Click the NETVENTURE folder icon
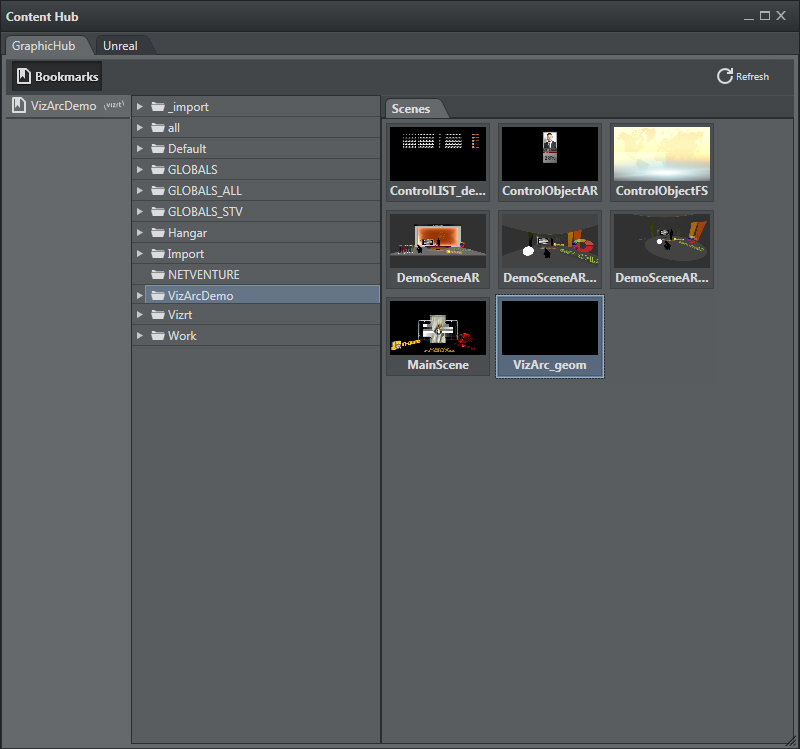The image size is (800, 749). click(x=157, y=275)
